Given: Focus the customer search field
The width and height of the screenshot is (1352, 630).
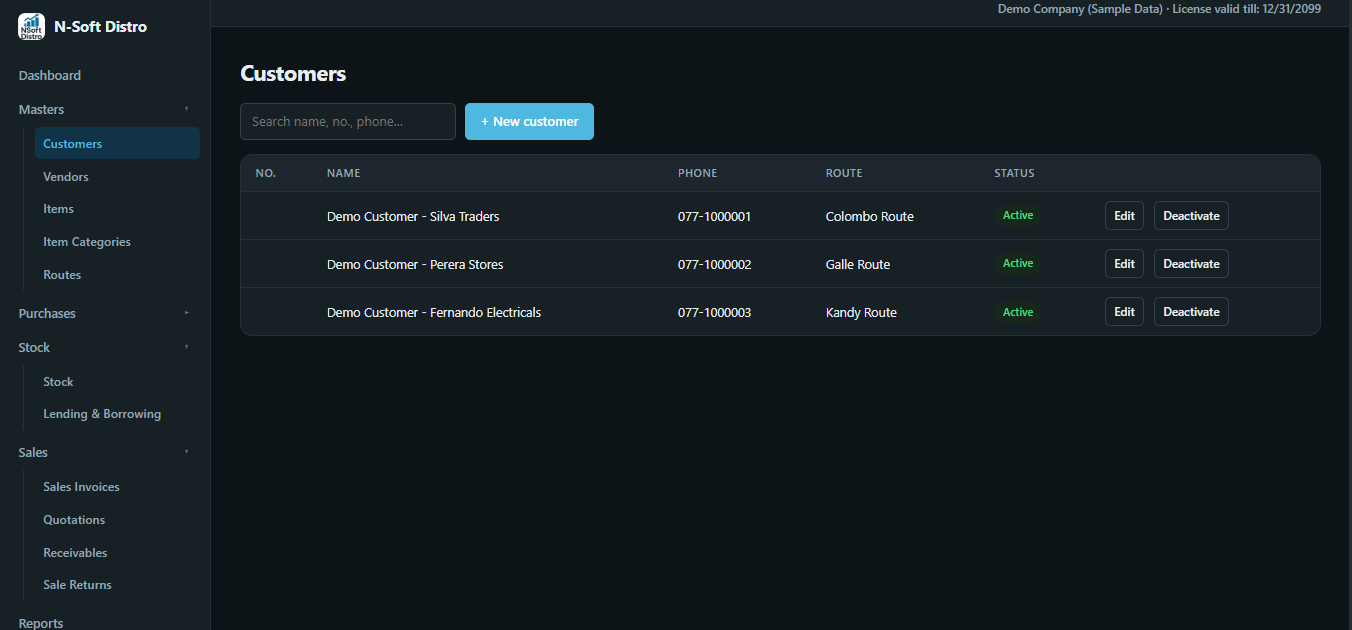Looking at the screenshot, I should point(348,121).
